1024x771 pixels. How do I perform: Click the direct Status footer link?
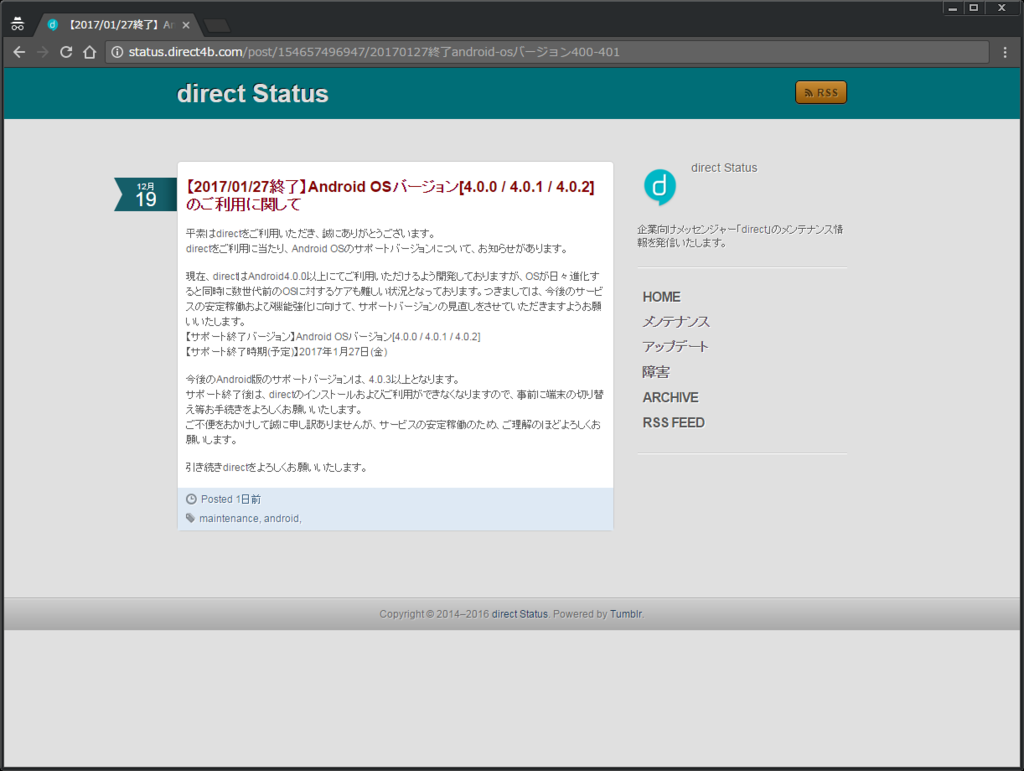coord(520,614)
